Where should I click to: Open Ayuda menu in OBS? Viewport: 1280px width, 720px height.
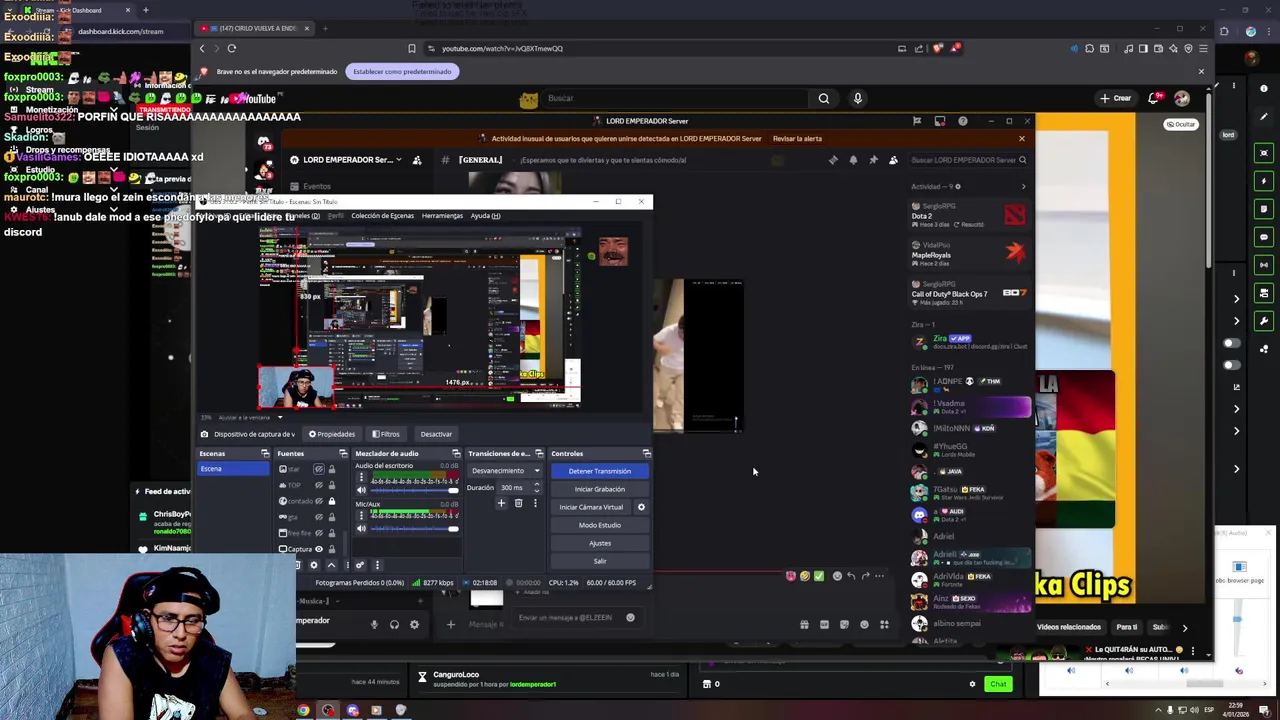[x=485, y=216]
